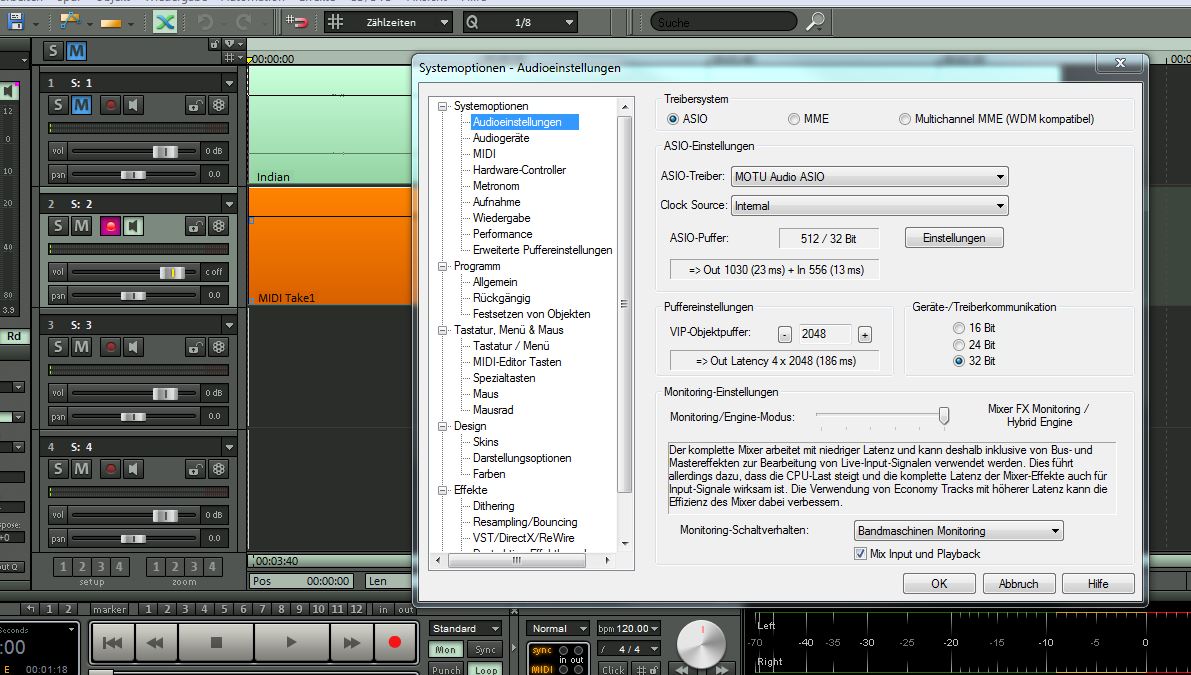Select the MME driver system radio button
The image size is (1191, 675).
click(794, 119)
